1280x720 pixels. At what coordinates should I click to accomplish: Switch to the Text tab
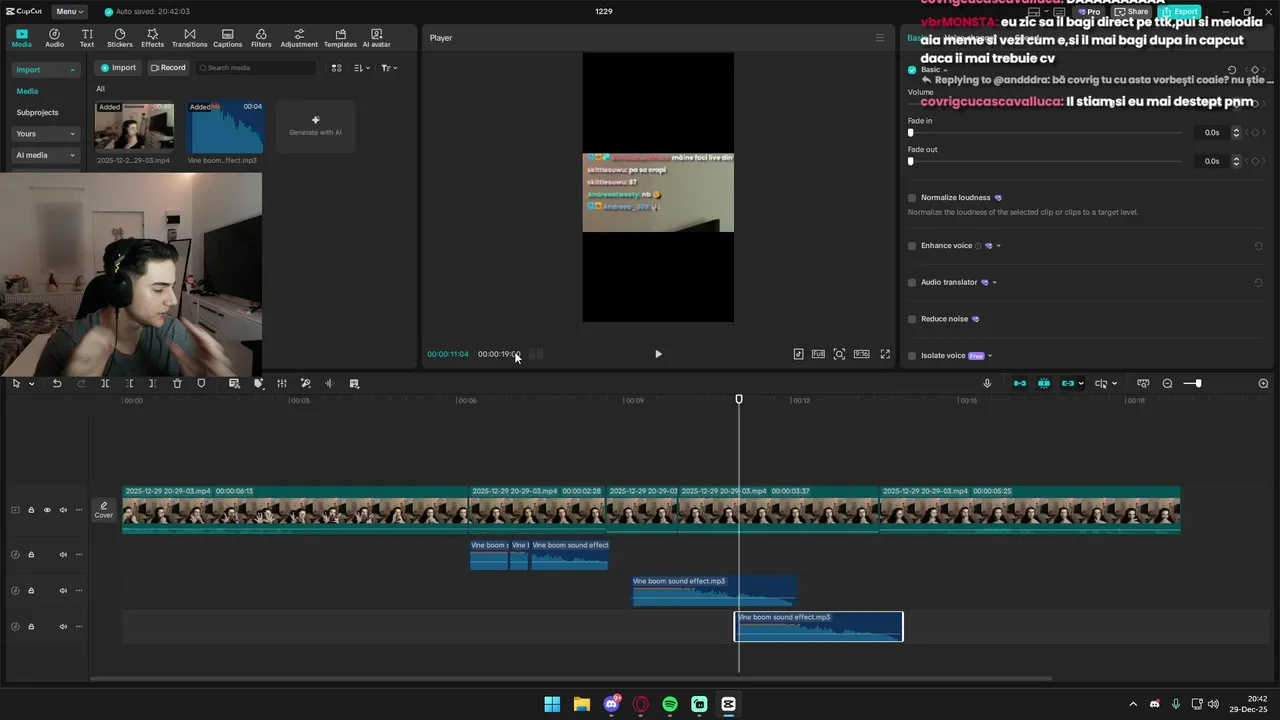pyautogui.click(x=87, y=38)
